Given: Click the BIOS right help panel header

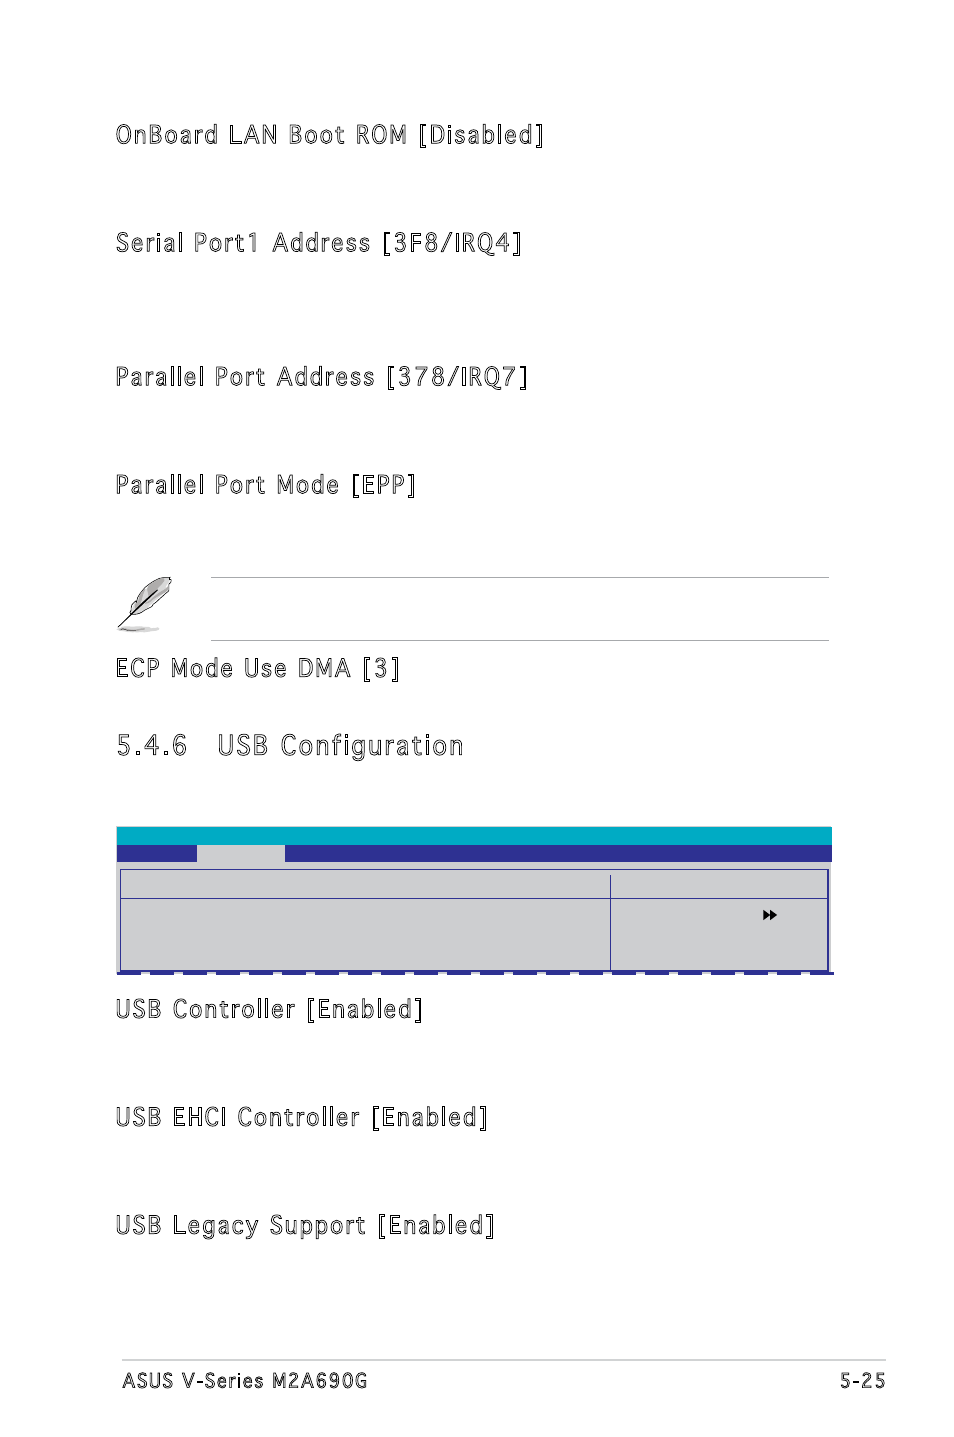Looking at the screenshot, I should 719,884.
